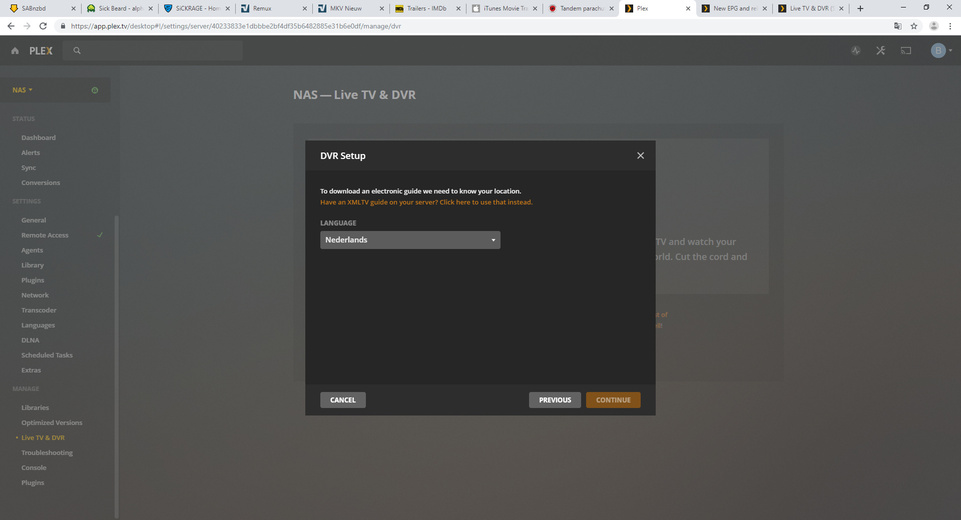Open Scheduled Tasks settings

coord(47,356)
